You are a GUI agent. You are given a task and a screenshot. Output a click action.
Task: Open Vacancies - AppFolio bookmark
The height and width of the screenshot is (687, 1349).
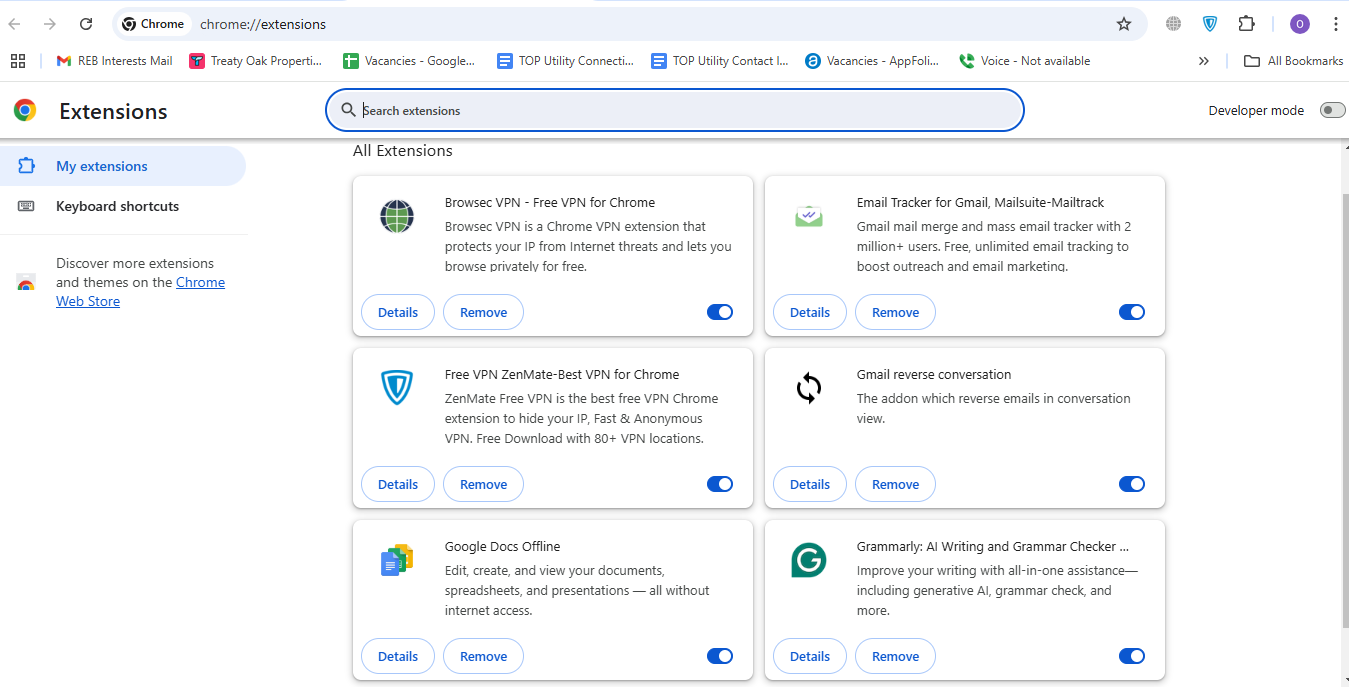click(x=872, y=61)
